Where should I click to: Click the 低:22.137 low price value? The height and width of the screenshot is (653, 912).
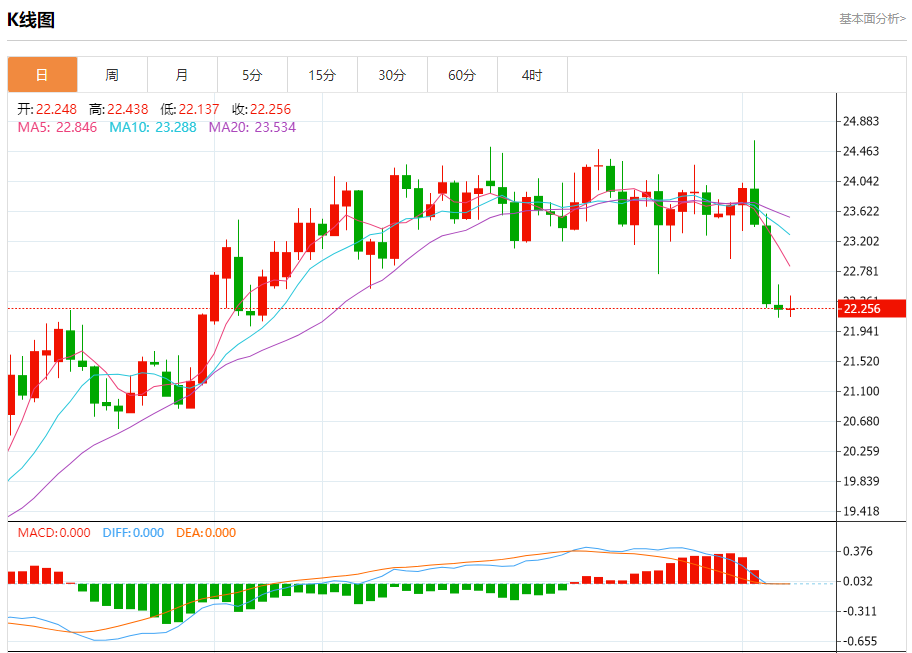pyautogui.click(x=190, y=109)
